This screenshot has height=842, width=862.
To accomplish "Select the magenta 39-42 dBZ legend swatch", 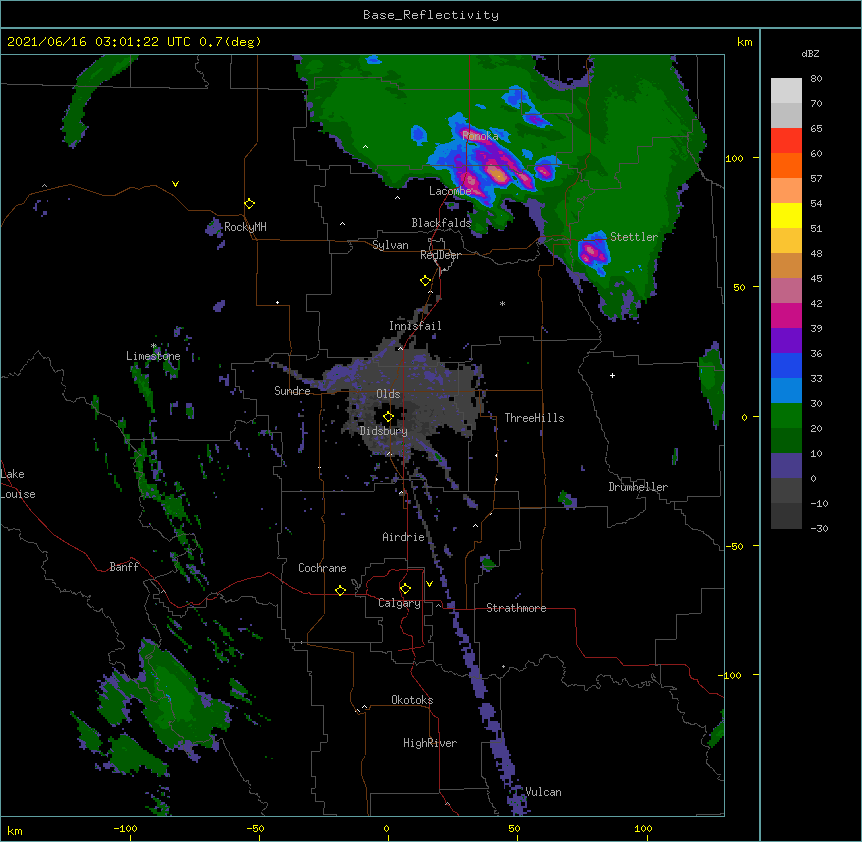I will (786, 315).
